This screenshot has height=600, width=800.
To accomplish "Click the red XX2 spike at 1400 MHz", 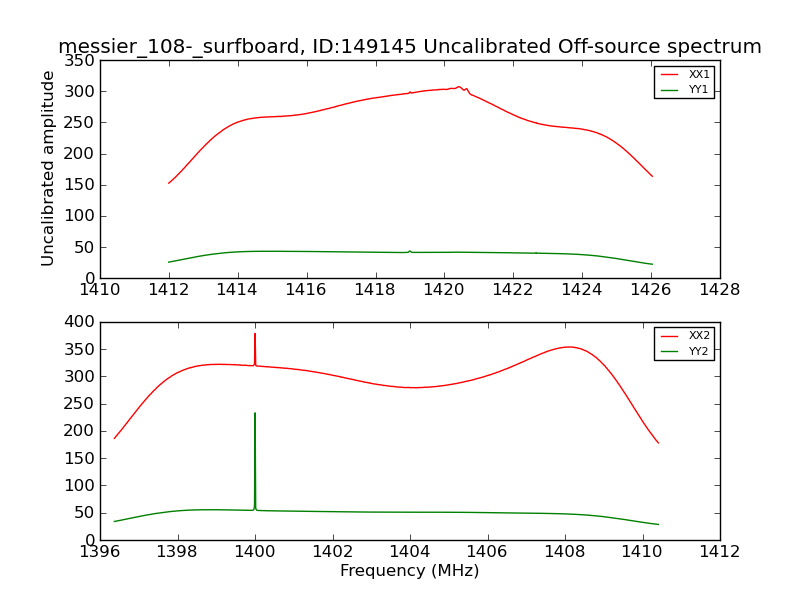I will (255, 349).
